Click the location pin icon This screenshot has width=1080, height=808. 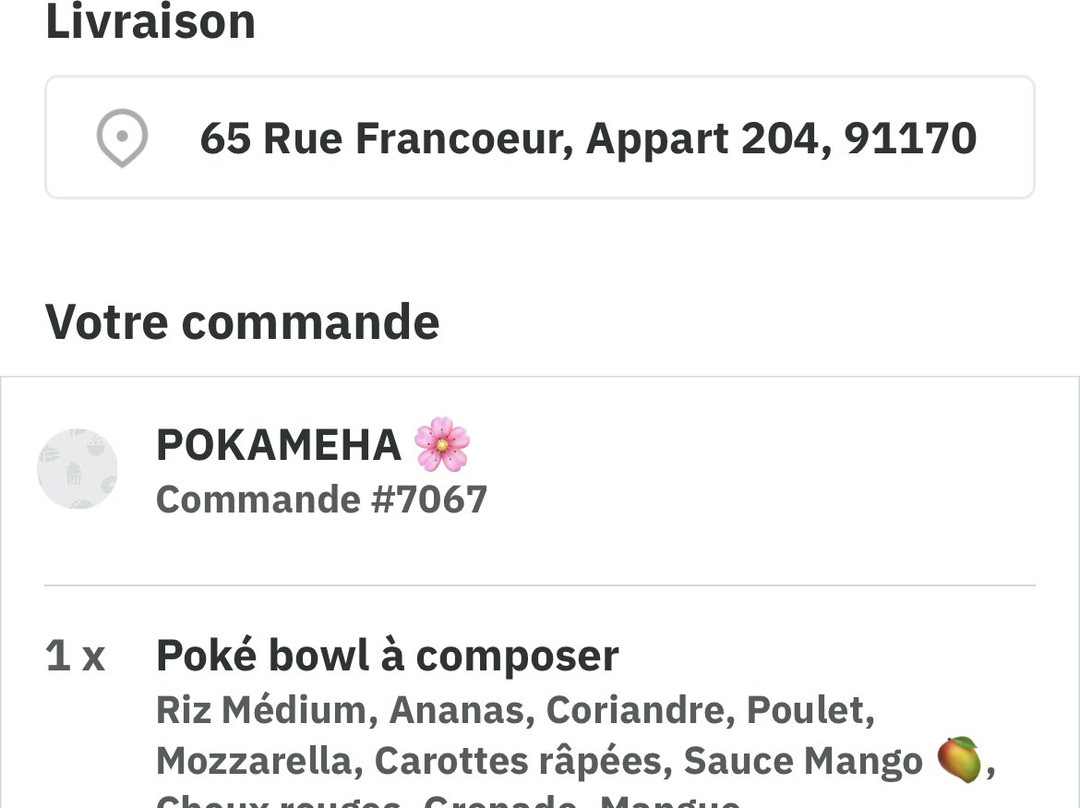(x=122, y=138)
